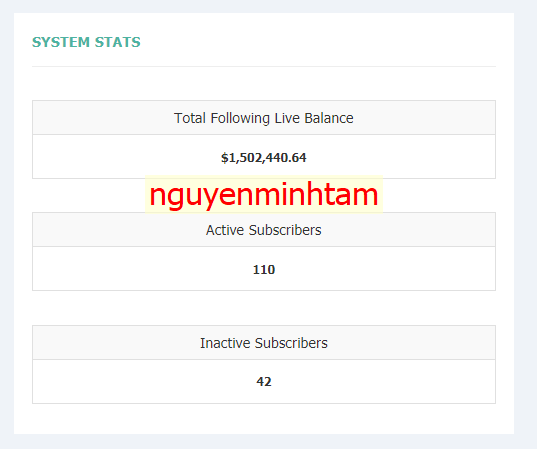Click the inactive subscribers count 42
Image resolution: width=537 pixels, height=449 pixels.
264,382
